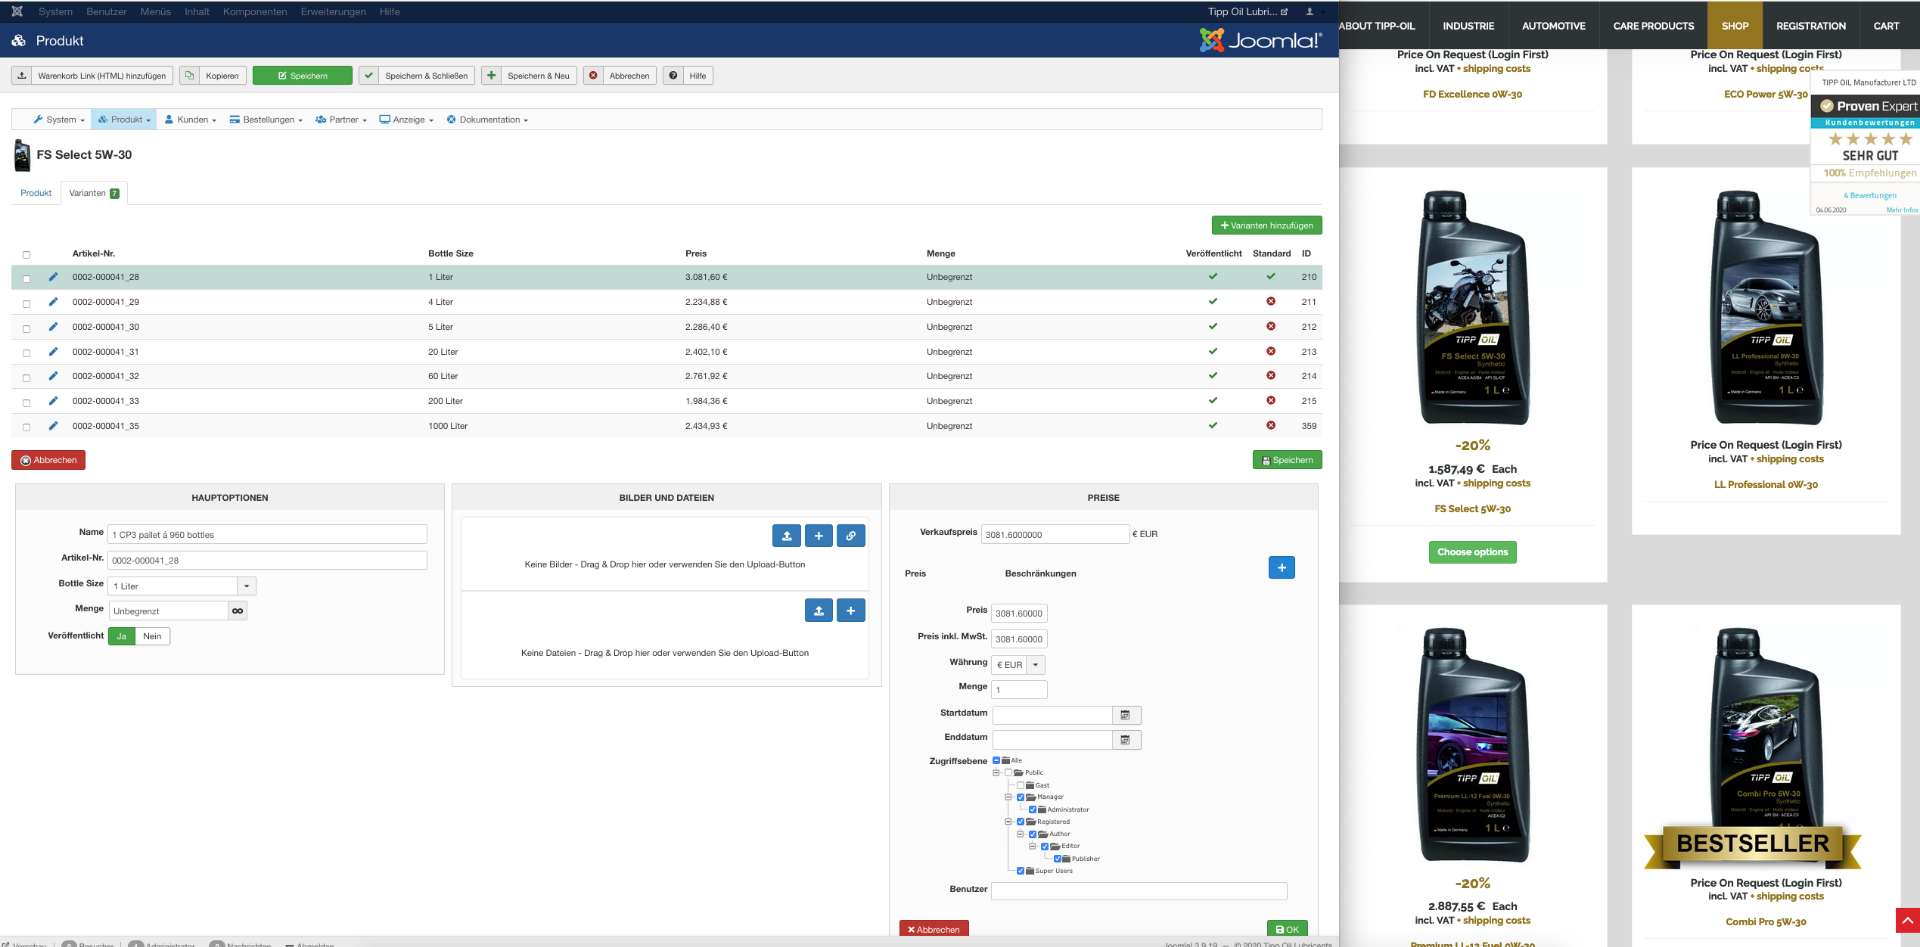The image size is (1920, 947).
Task: Set the 5 Liter variant as standard
Action: click(1271, 326)
